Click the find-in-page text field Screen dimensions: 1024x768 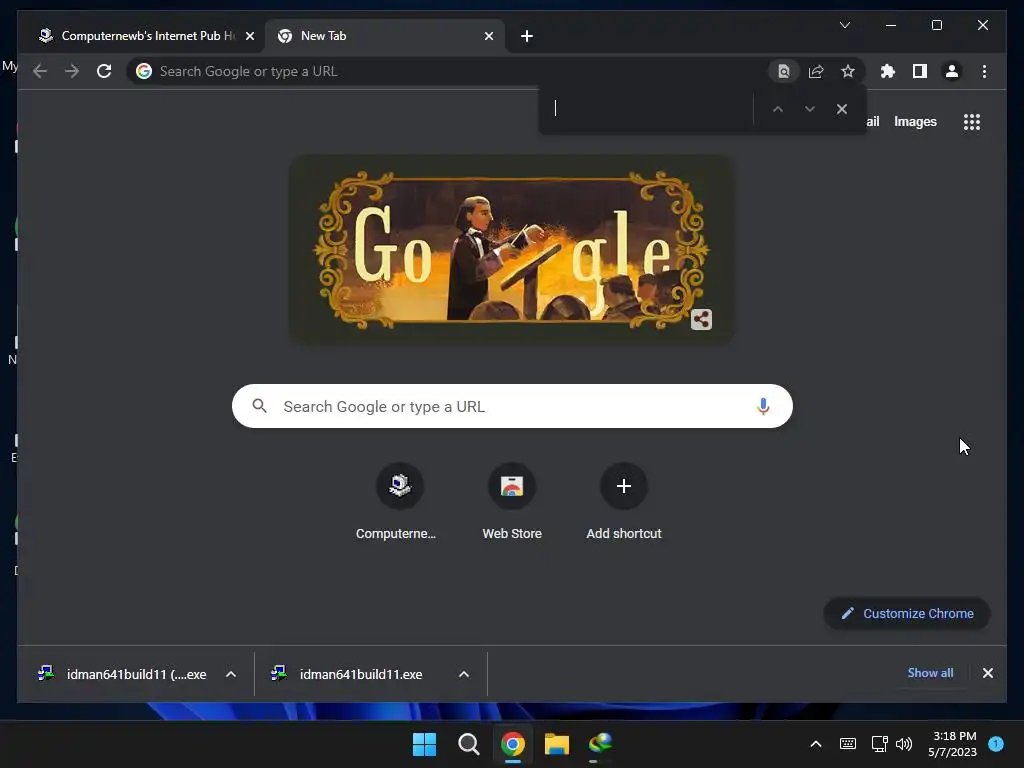coord(648,108)
